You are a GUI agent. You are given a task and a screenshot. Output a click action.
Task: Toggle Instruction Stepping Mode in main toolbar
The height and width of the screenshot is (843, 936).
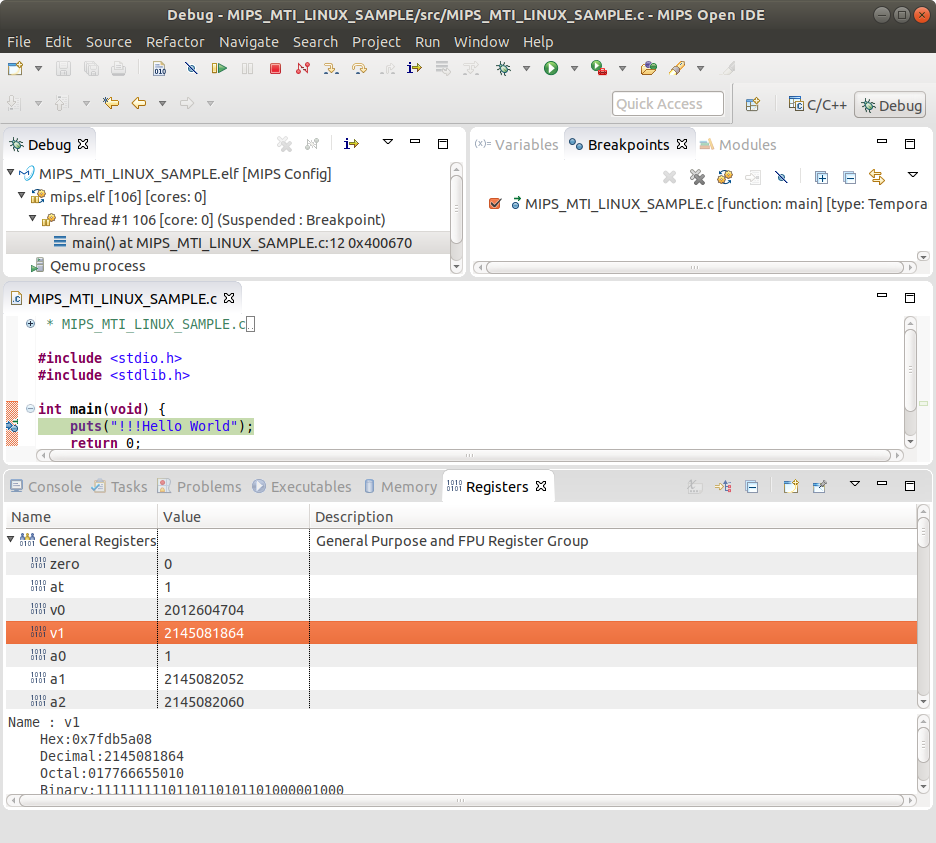click(x=414, y=69)
